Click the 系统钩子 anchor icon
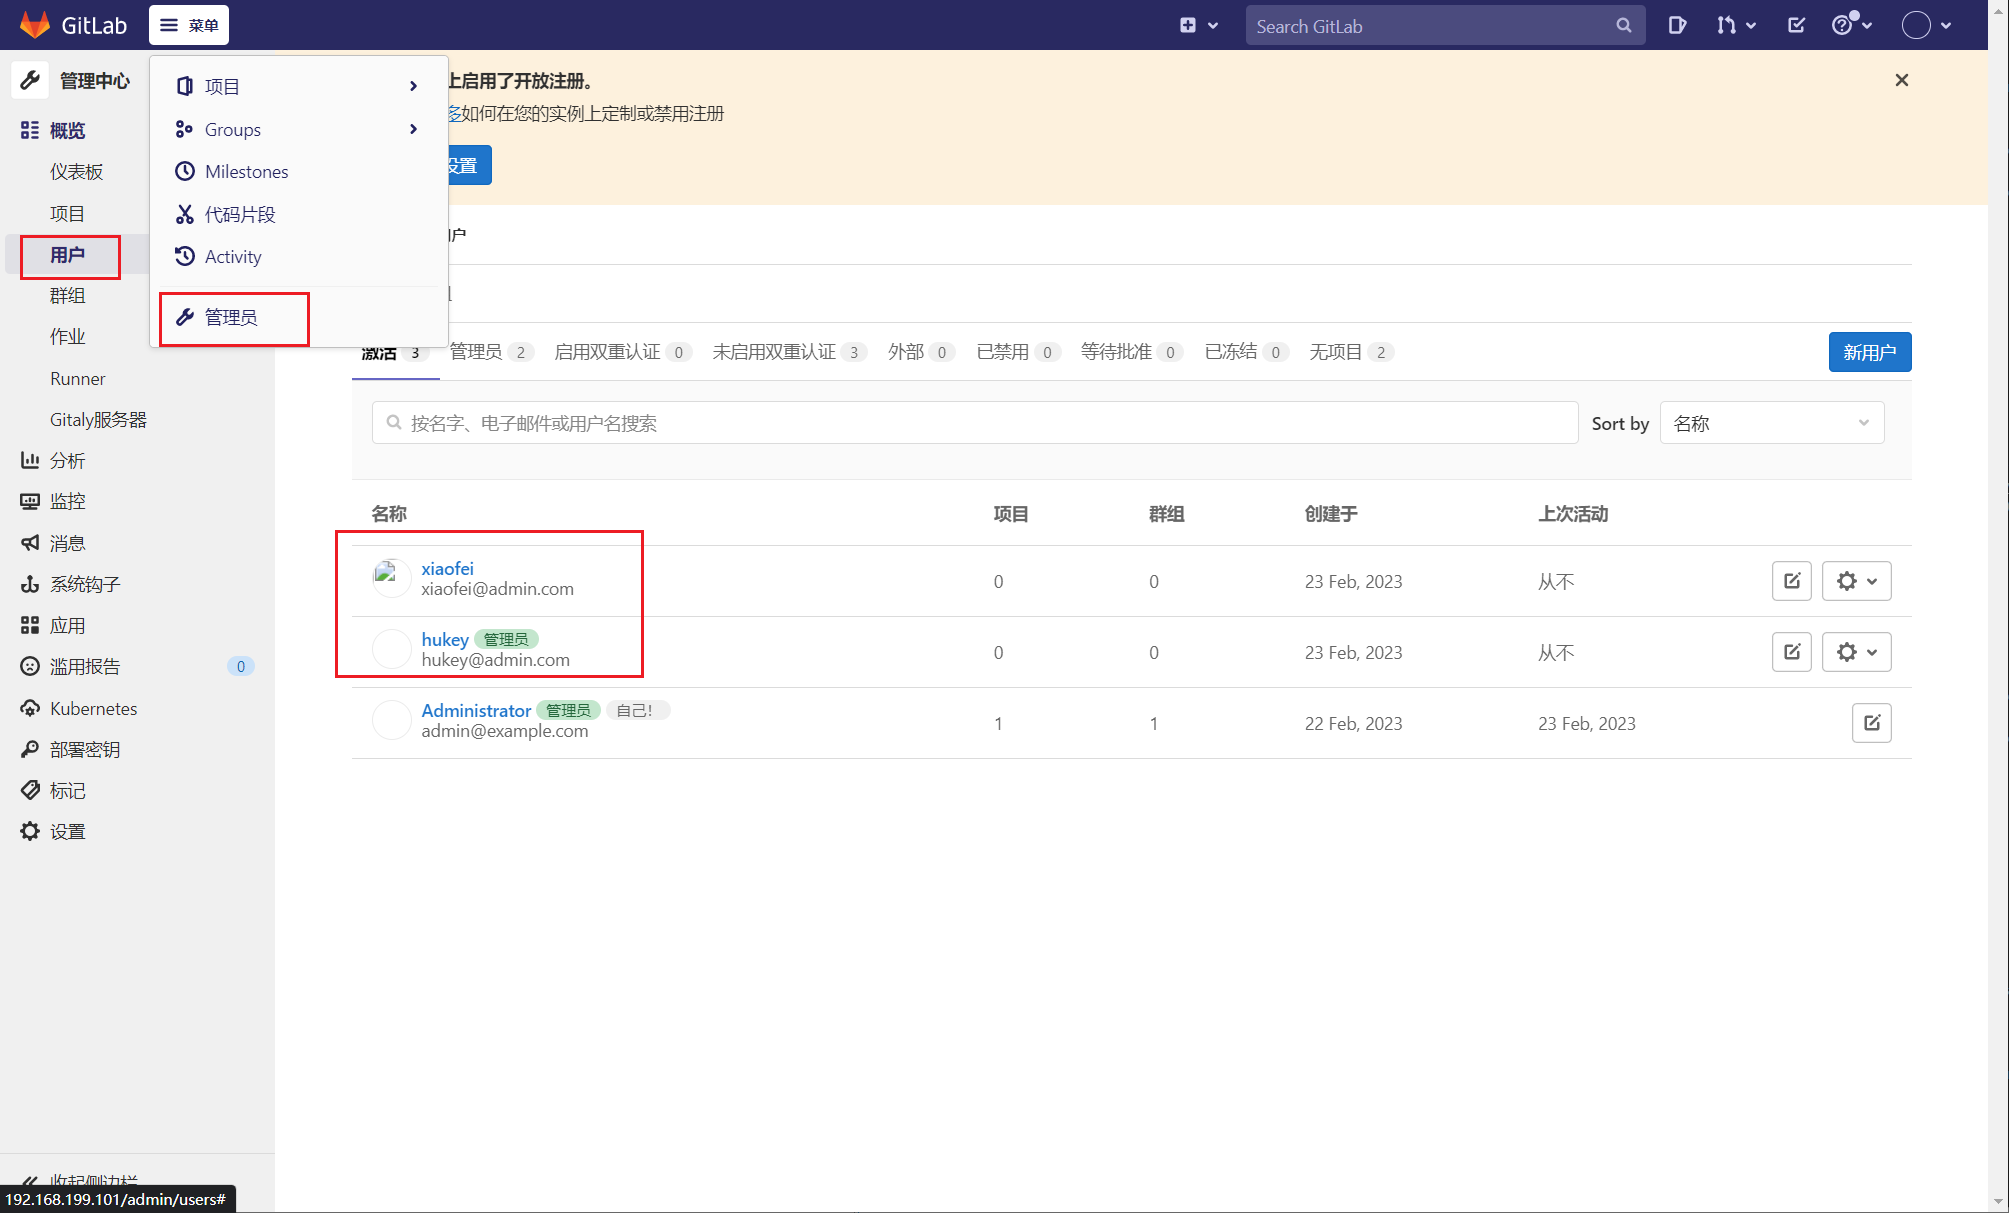The image size is (2009, 1213). 30,584
